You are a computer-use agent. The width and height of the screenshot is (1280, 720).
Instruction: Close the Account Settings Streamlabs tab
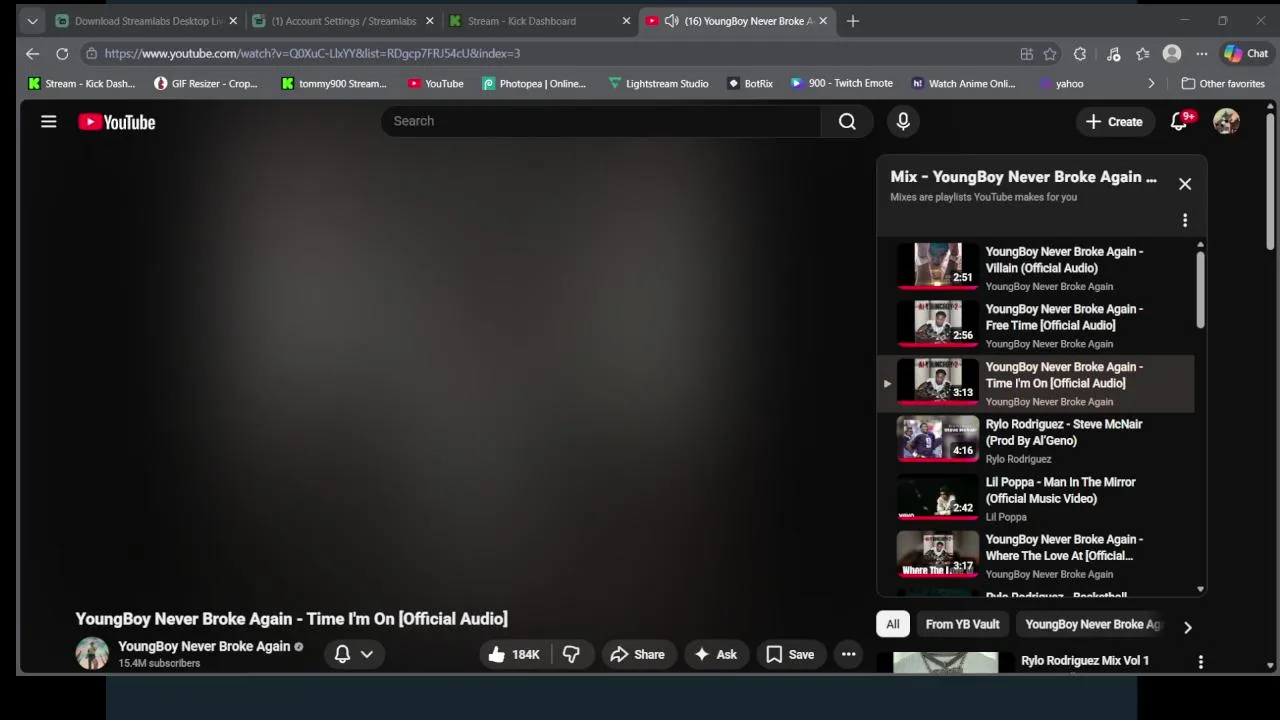430,21
